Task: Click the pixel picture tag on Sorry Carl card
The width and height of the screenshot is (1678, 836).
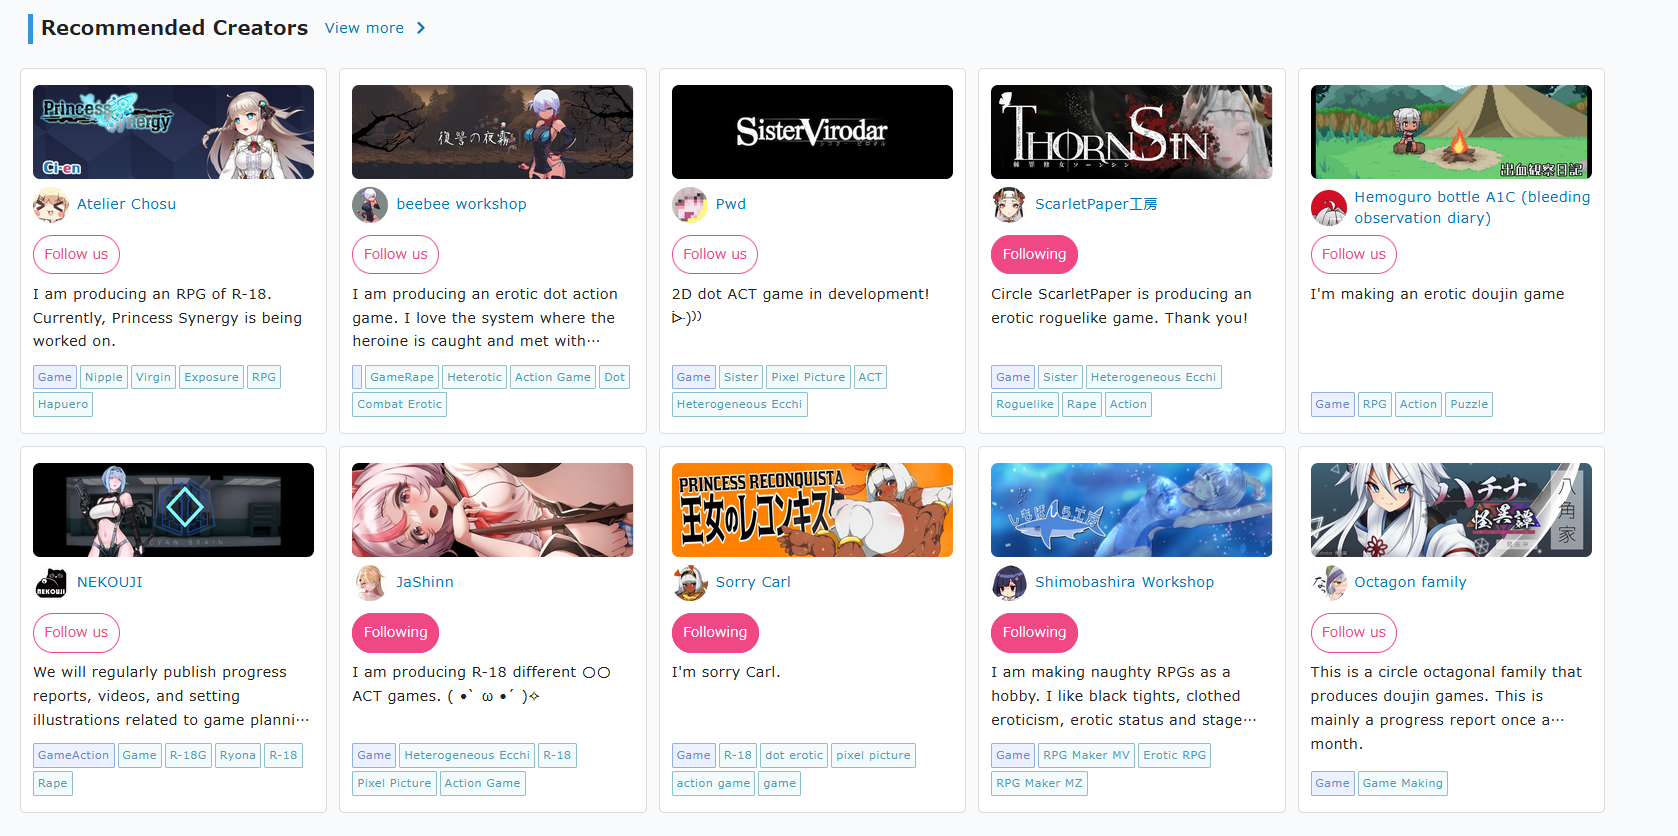Action: pos(873,755)
